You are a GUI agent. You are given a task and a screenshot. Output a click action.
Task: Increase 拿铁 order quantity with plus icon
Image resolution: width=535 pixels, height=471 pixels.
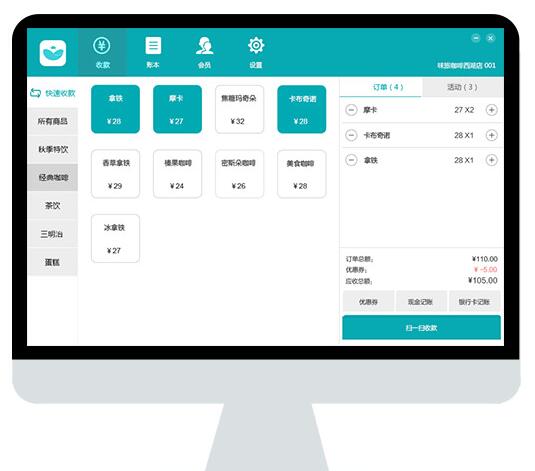tap(491, 160)
